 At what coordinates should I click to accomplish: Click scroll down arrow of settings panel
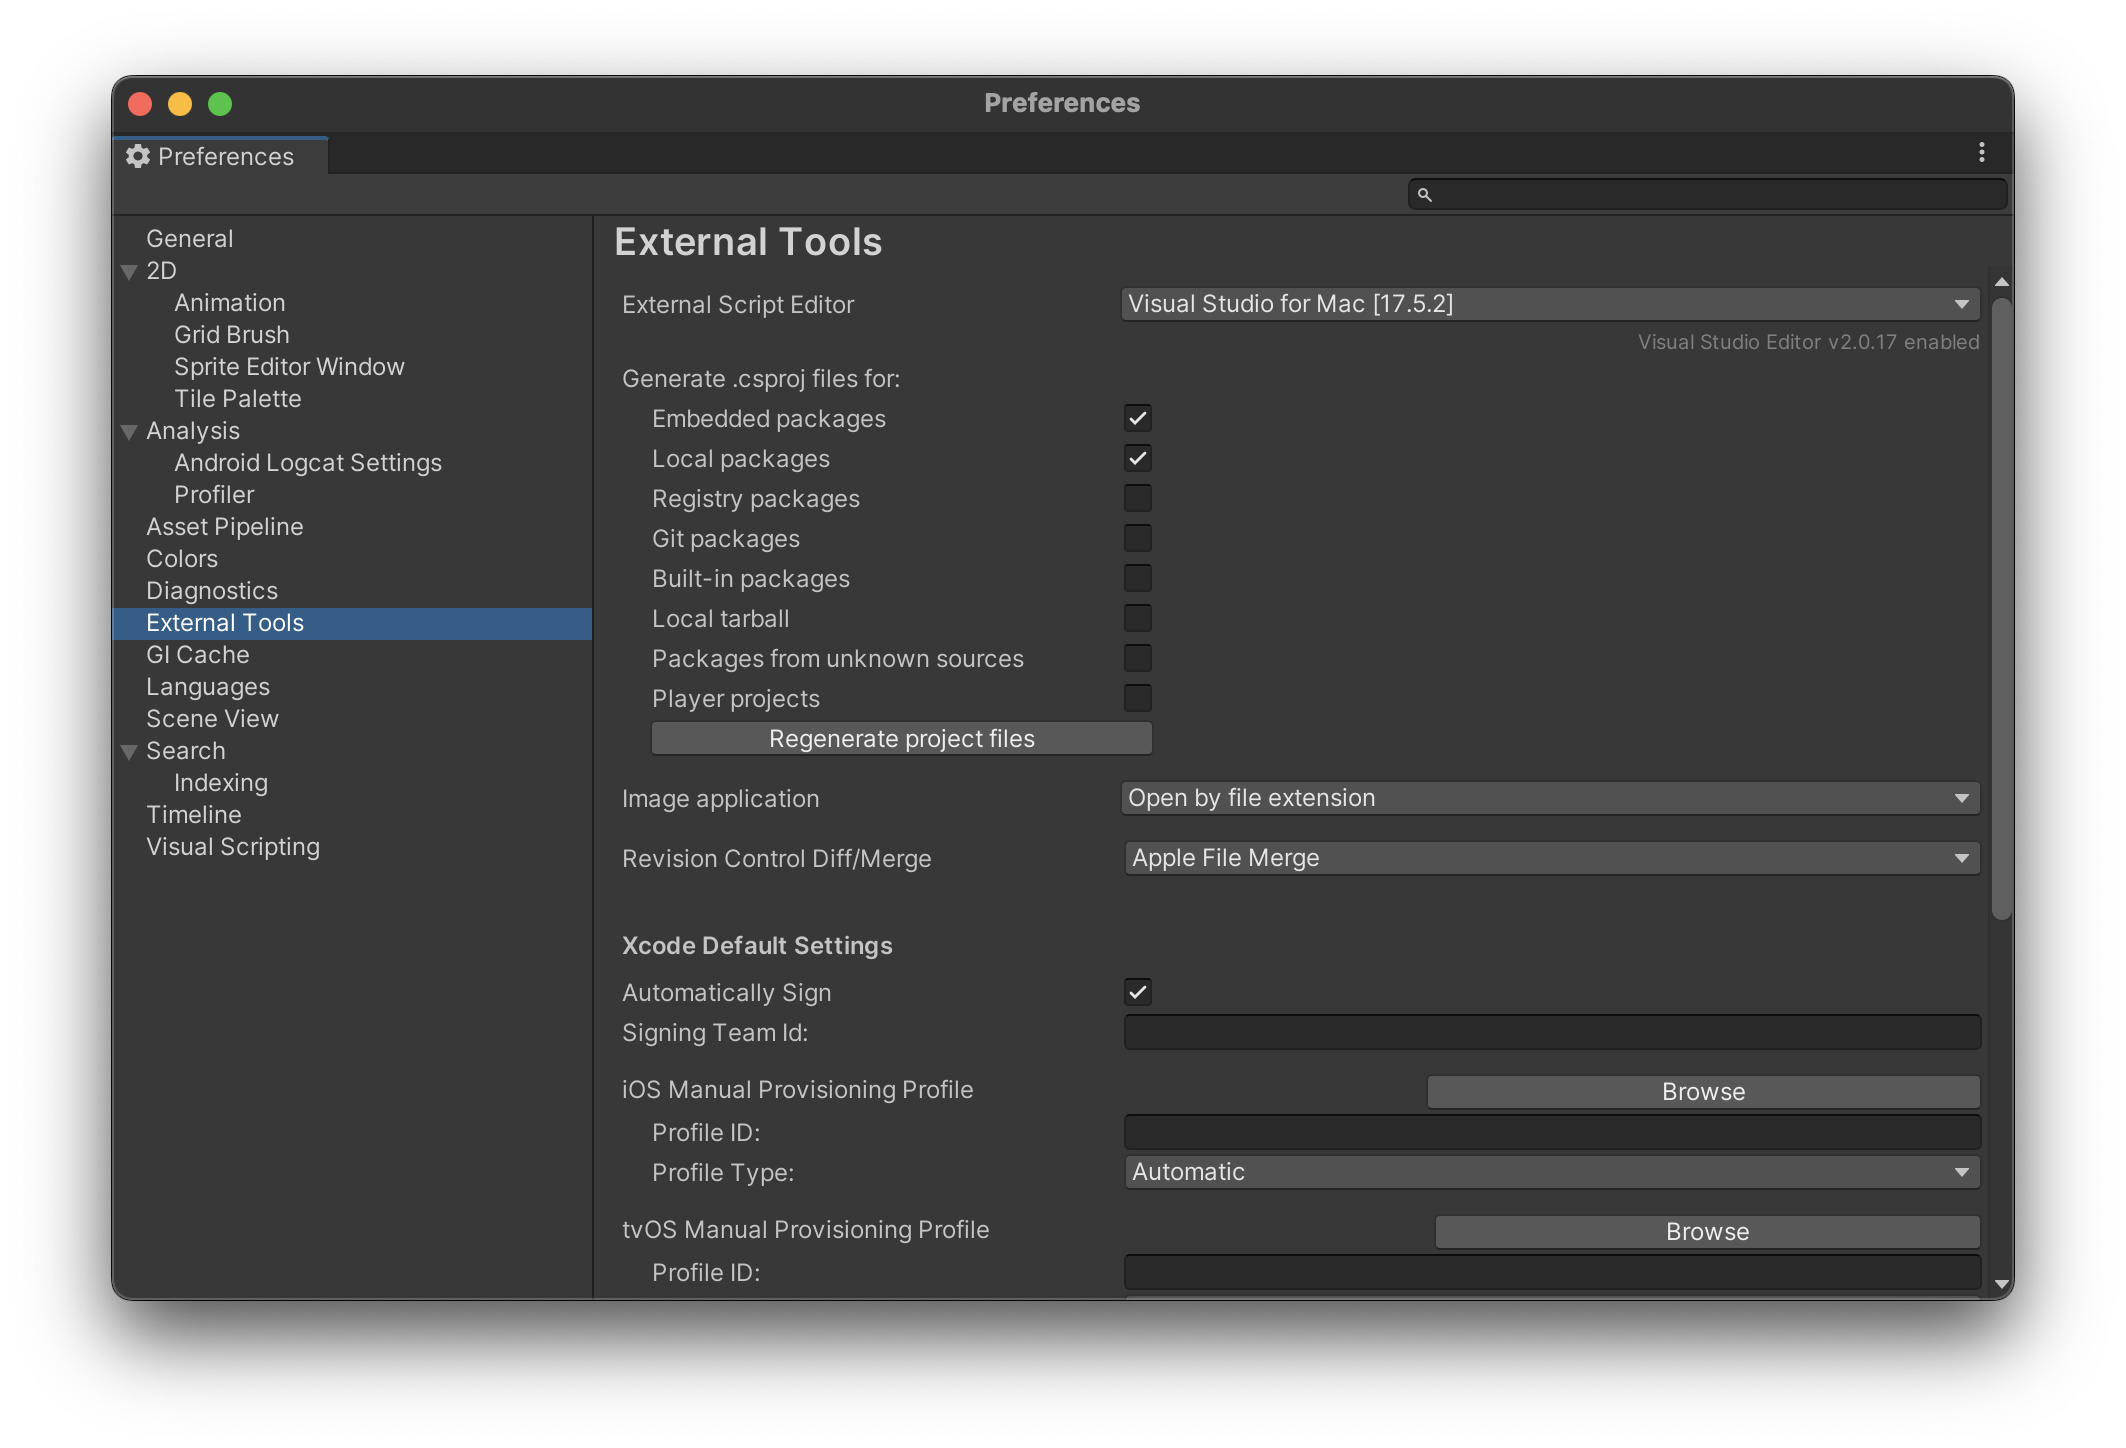pyautogui.click(x=2001, y=1284)
